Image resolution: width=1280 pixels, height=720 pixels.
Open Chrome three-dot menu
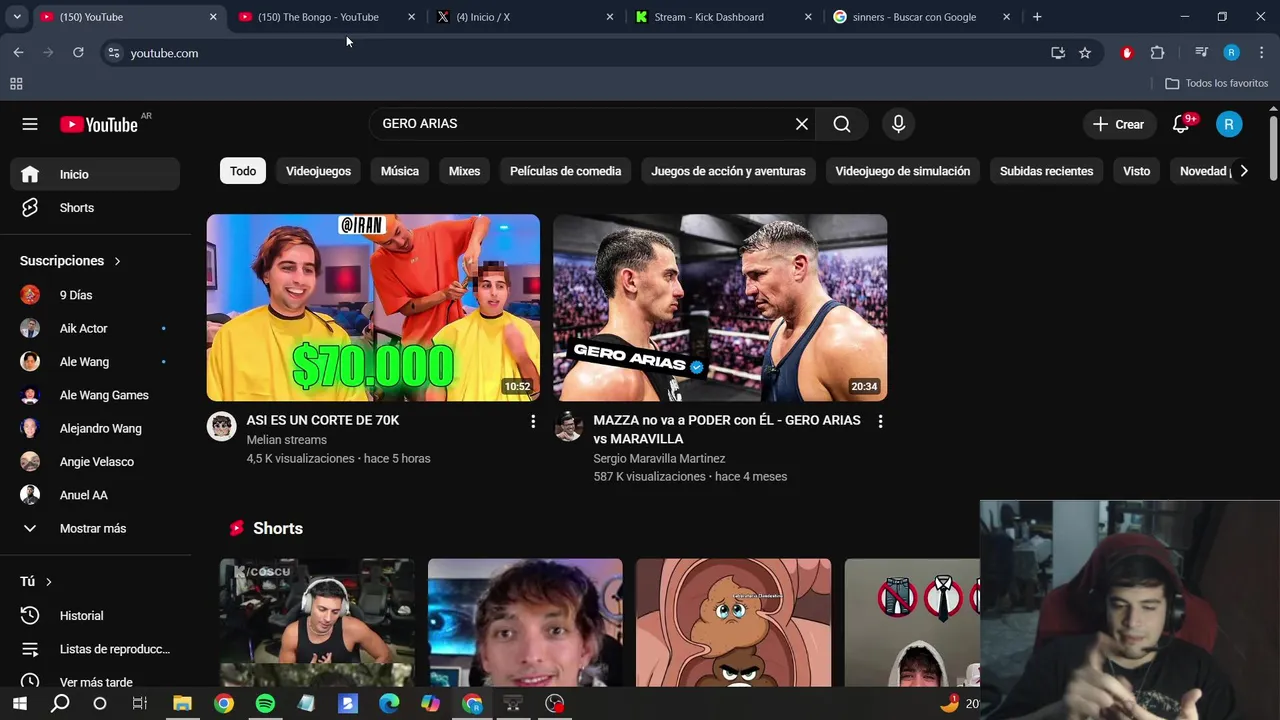tap(1262, 53)
